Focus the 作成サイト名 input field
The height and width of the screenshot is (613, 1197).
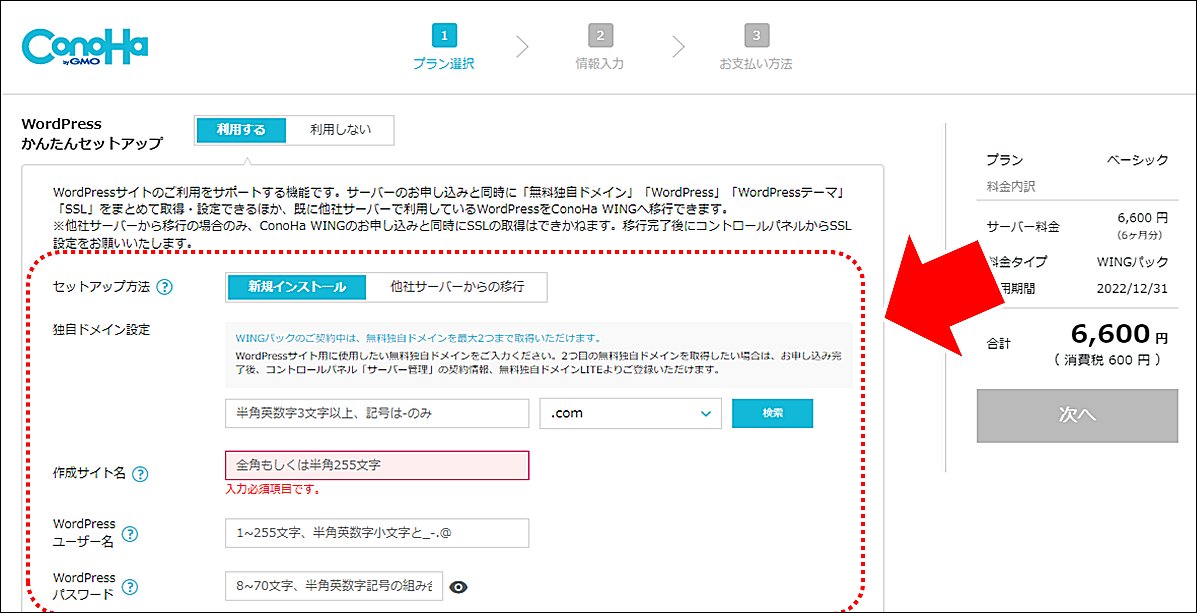[x=377, y=465]
